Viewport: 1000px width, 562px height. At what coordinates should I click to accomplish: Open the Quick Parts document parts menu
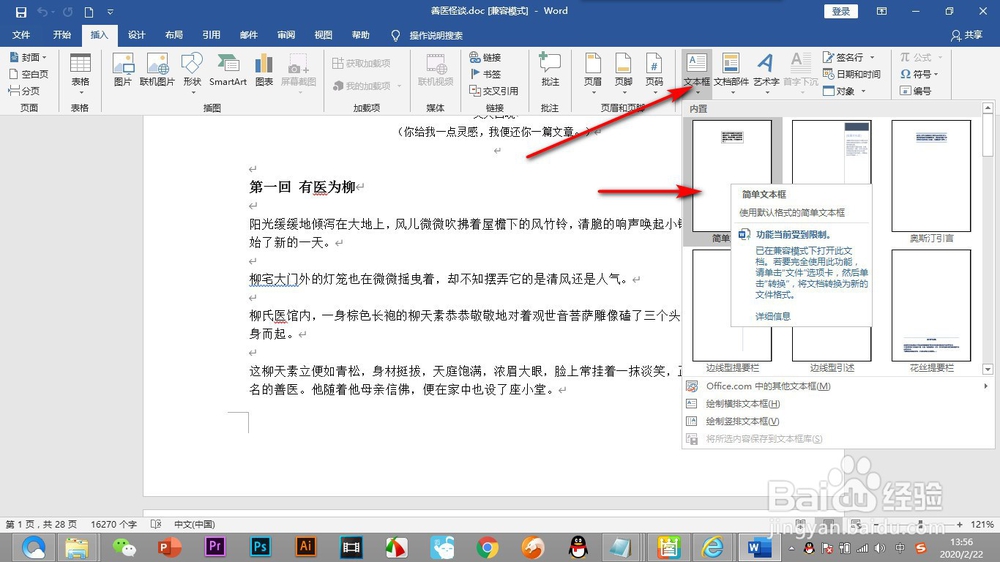731,73
